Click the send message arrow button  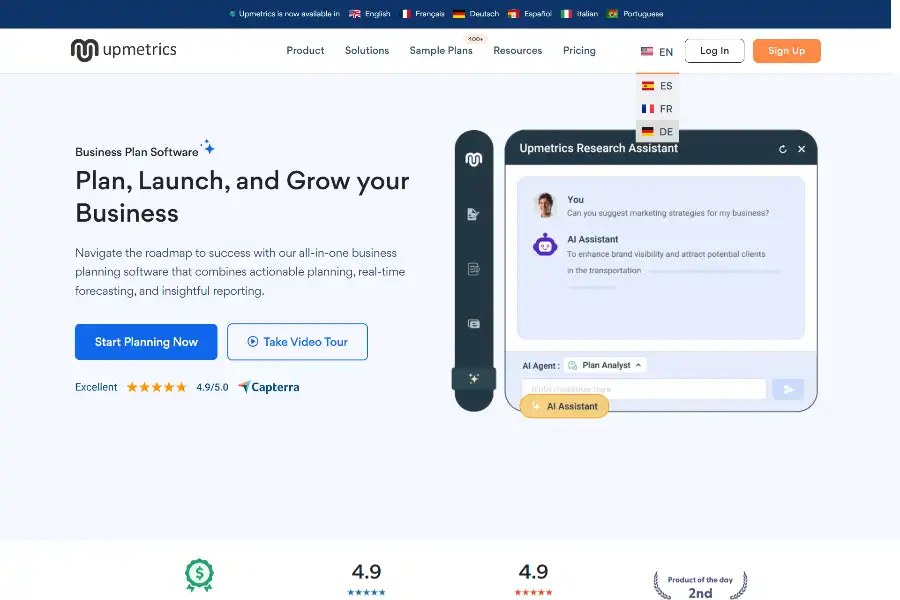[x=788, y=389]
